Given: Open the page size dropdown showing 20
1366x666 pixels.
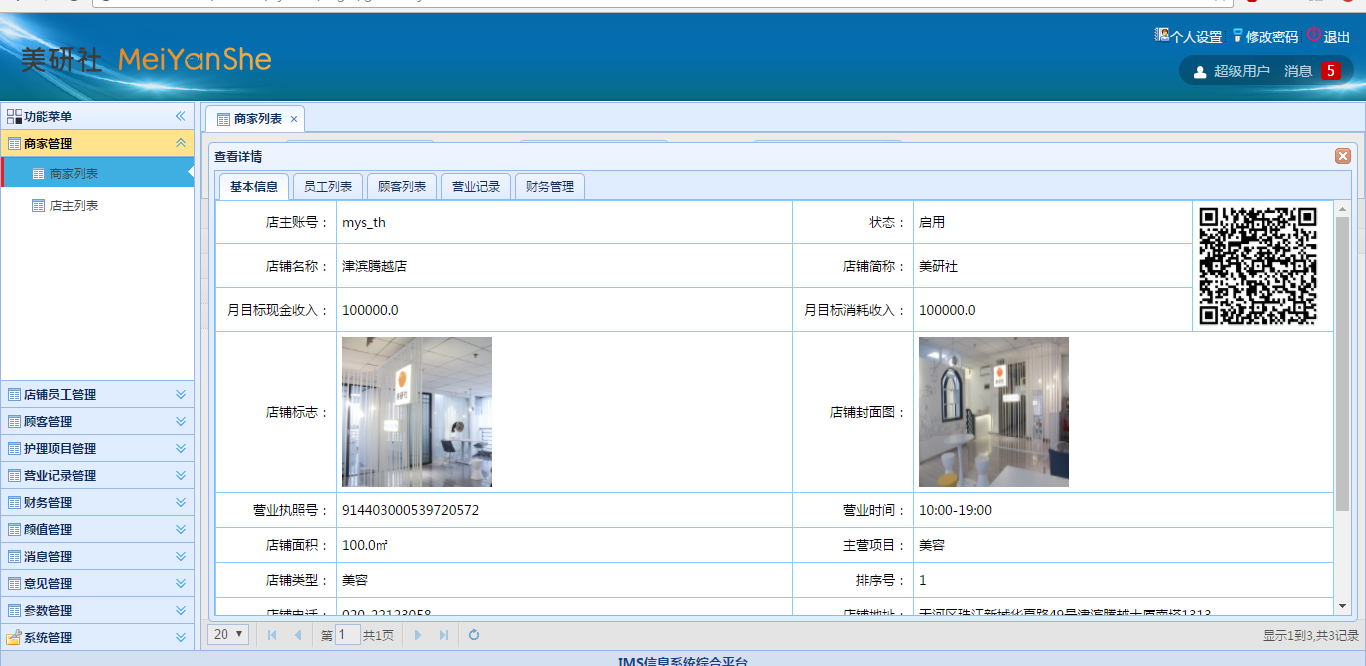Looking at the screenshot, I should click(x=229, y=635).
